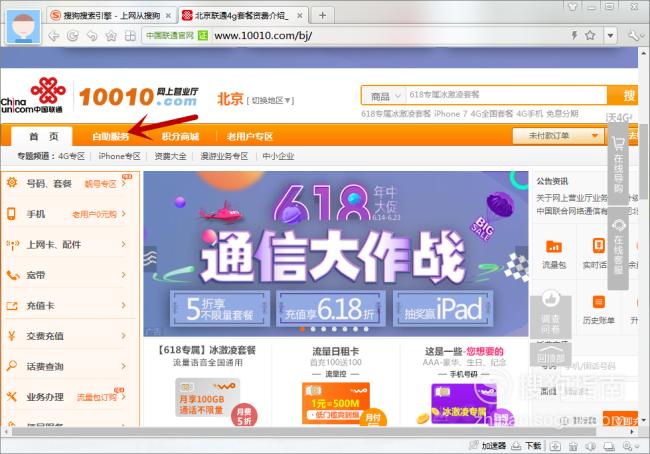650x454 pixels.
Task: Click the 手机 phone icon in sidebar
Action: (11, 214)
